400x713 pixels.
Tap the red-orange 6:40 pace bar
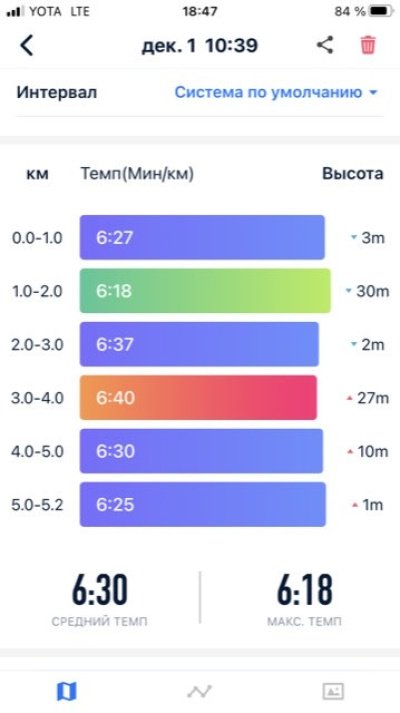(198, 397)
